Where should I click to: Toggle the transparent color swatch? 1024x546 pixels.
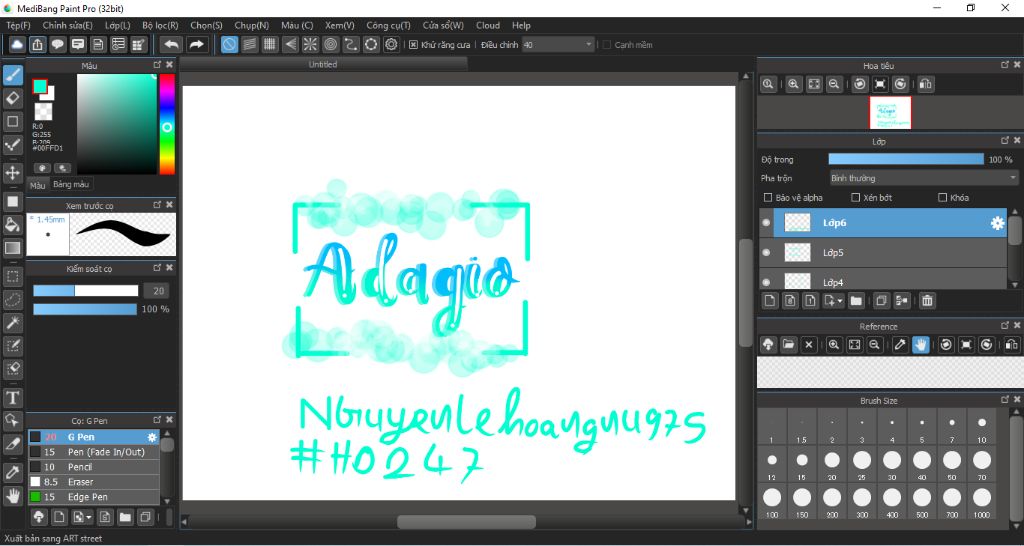pos(44,112)
